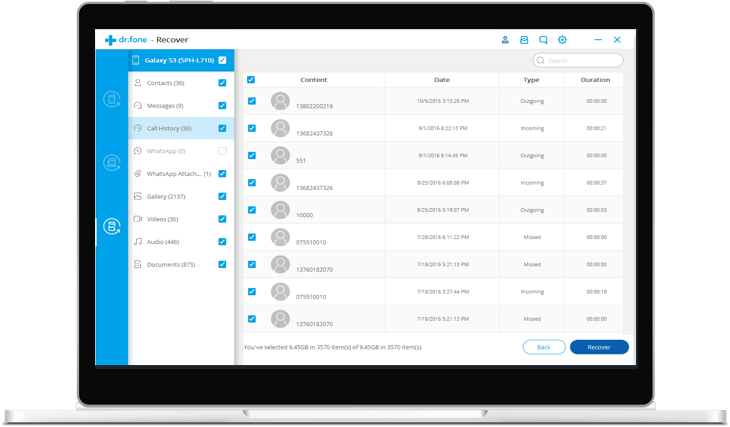
Task: Click the Videos camera icon
Action: tap(138, 219)
